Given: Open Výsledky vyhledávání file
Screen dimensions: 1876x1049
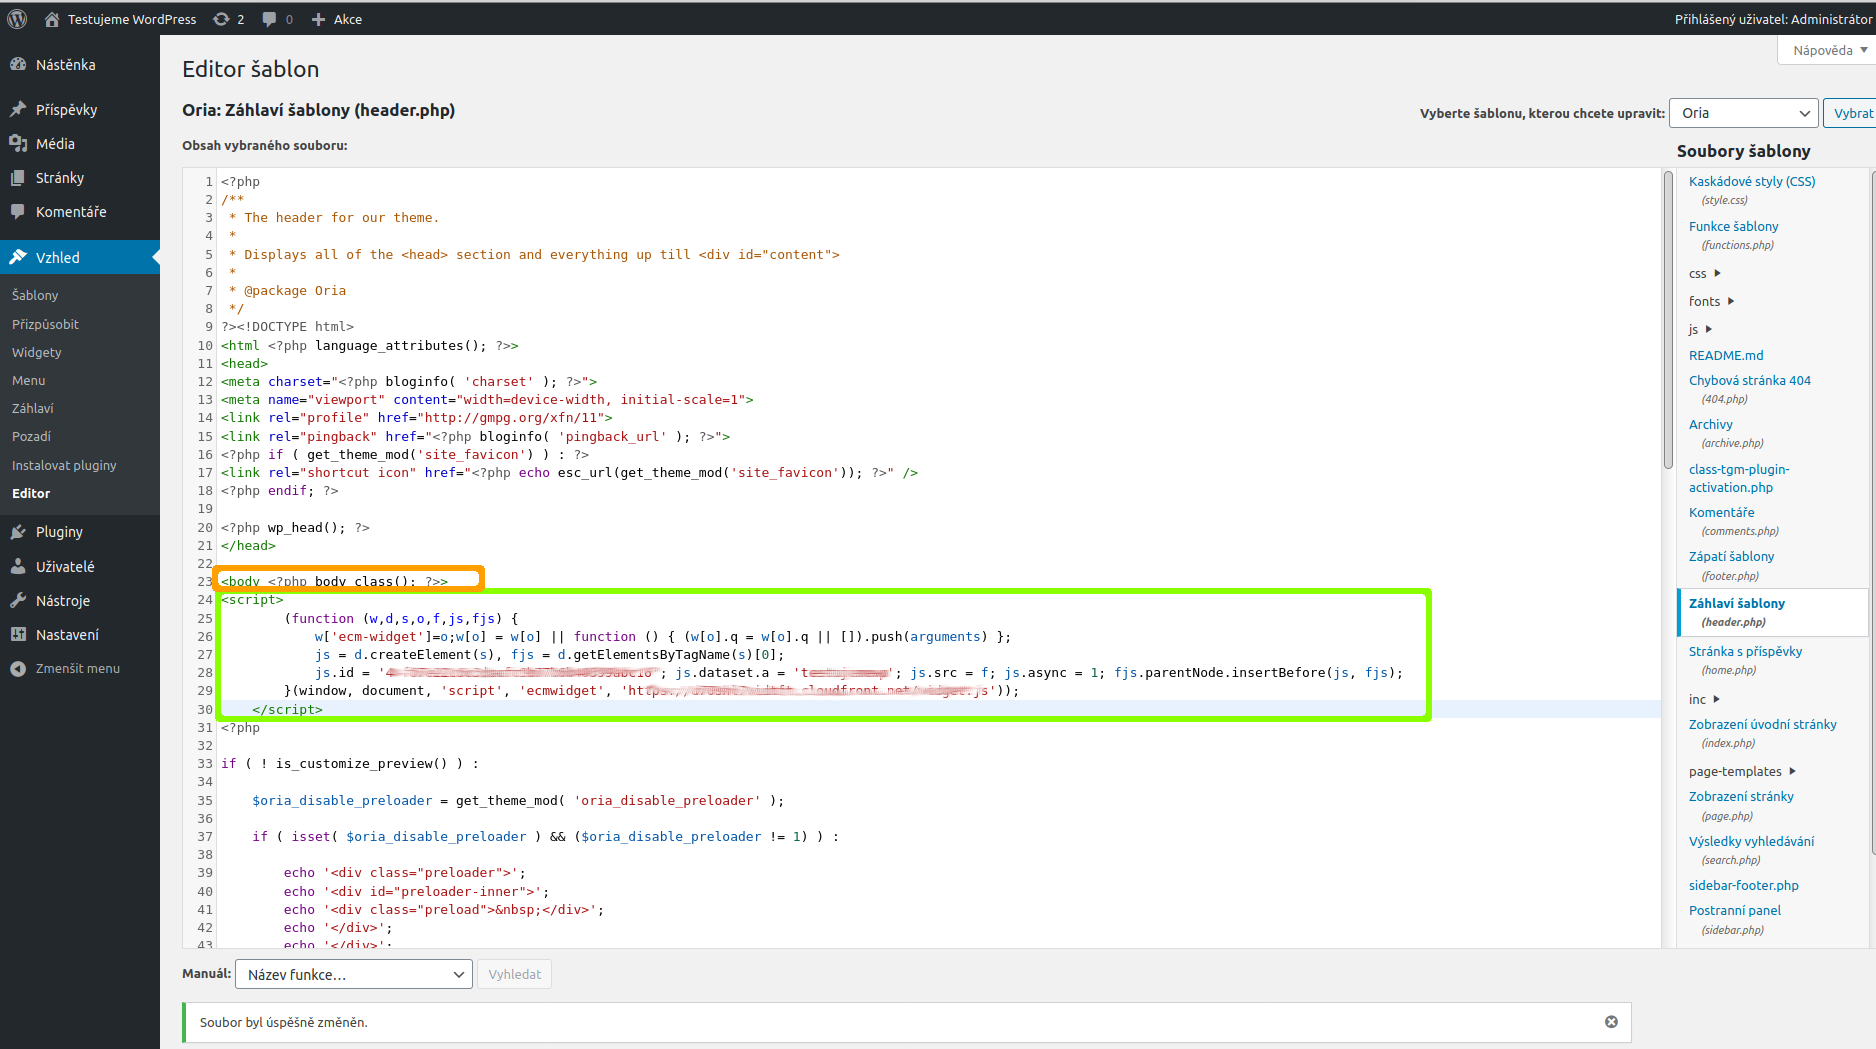Looking at the screenshot, I should pyautogui.click(x=1751, y=841).
